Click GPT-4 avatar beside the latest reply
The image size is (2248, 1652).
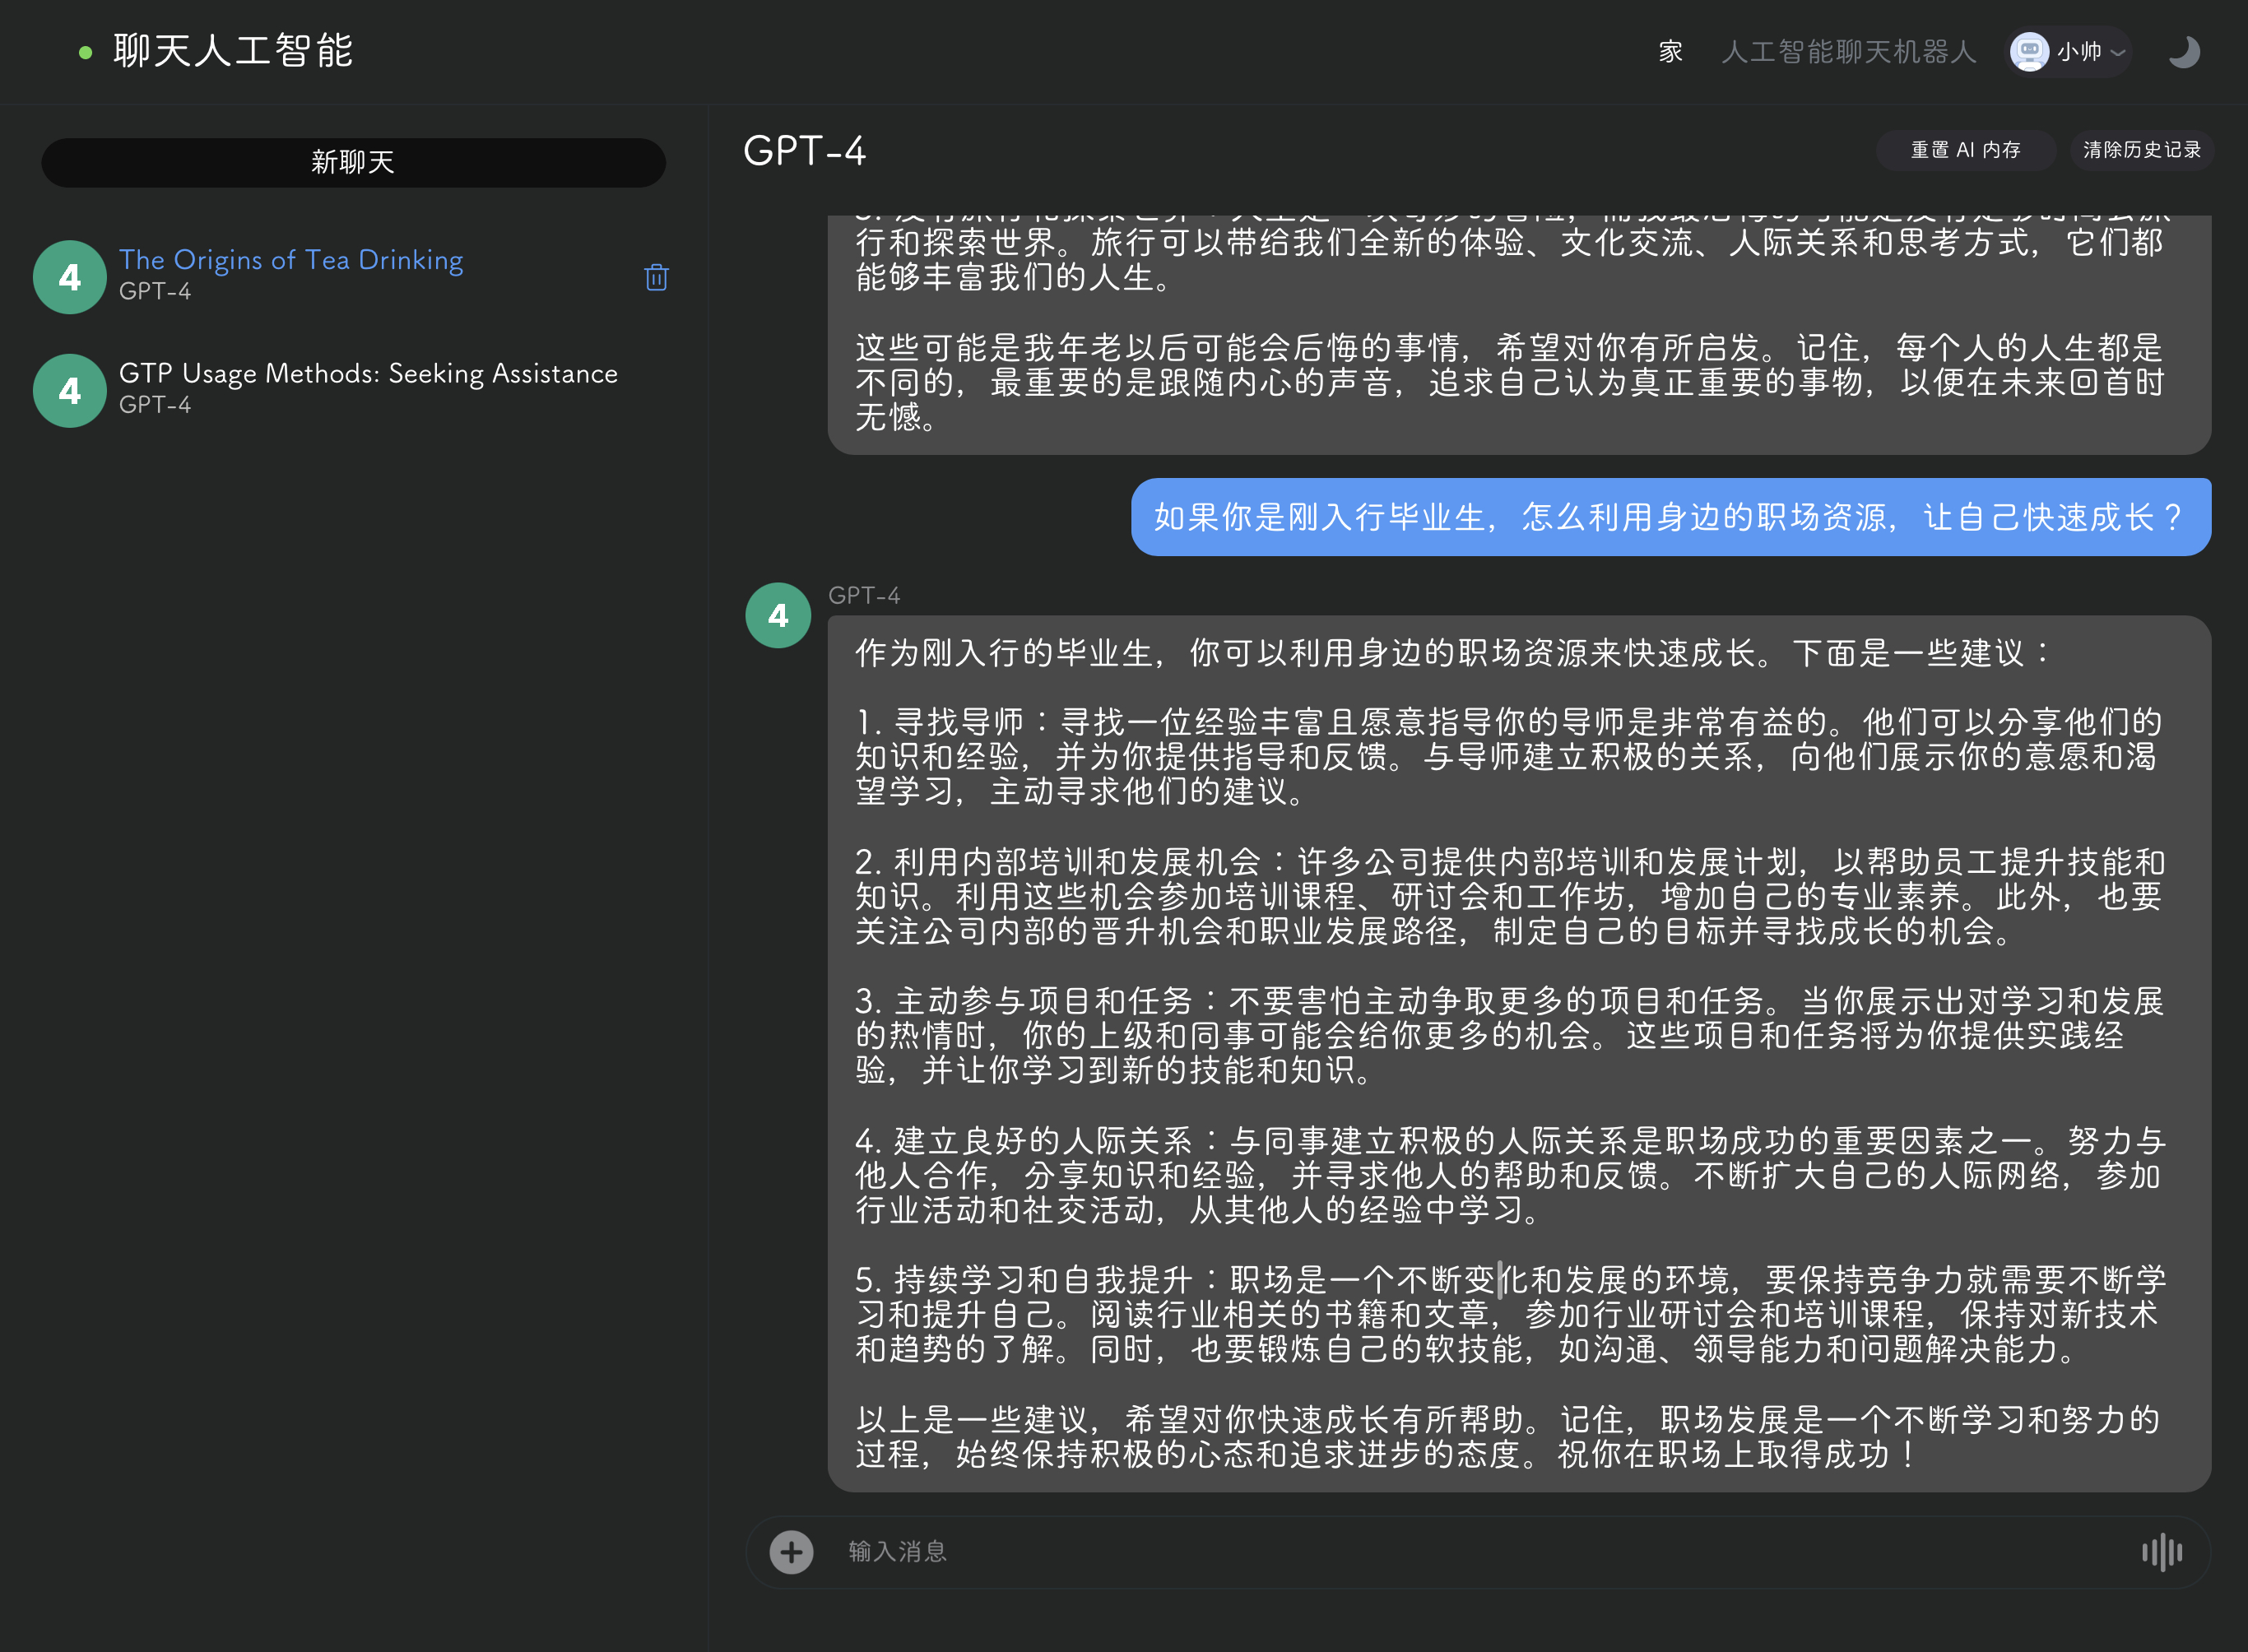778,615
